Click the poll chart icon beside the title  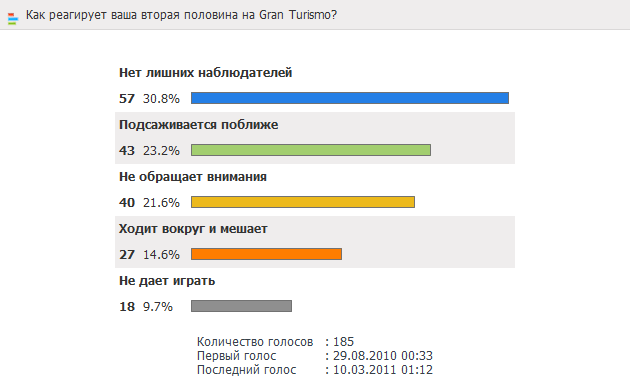coord(13,18)
